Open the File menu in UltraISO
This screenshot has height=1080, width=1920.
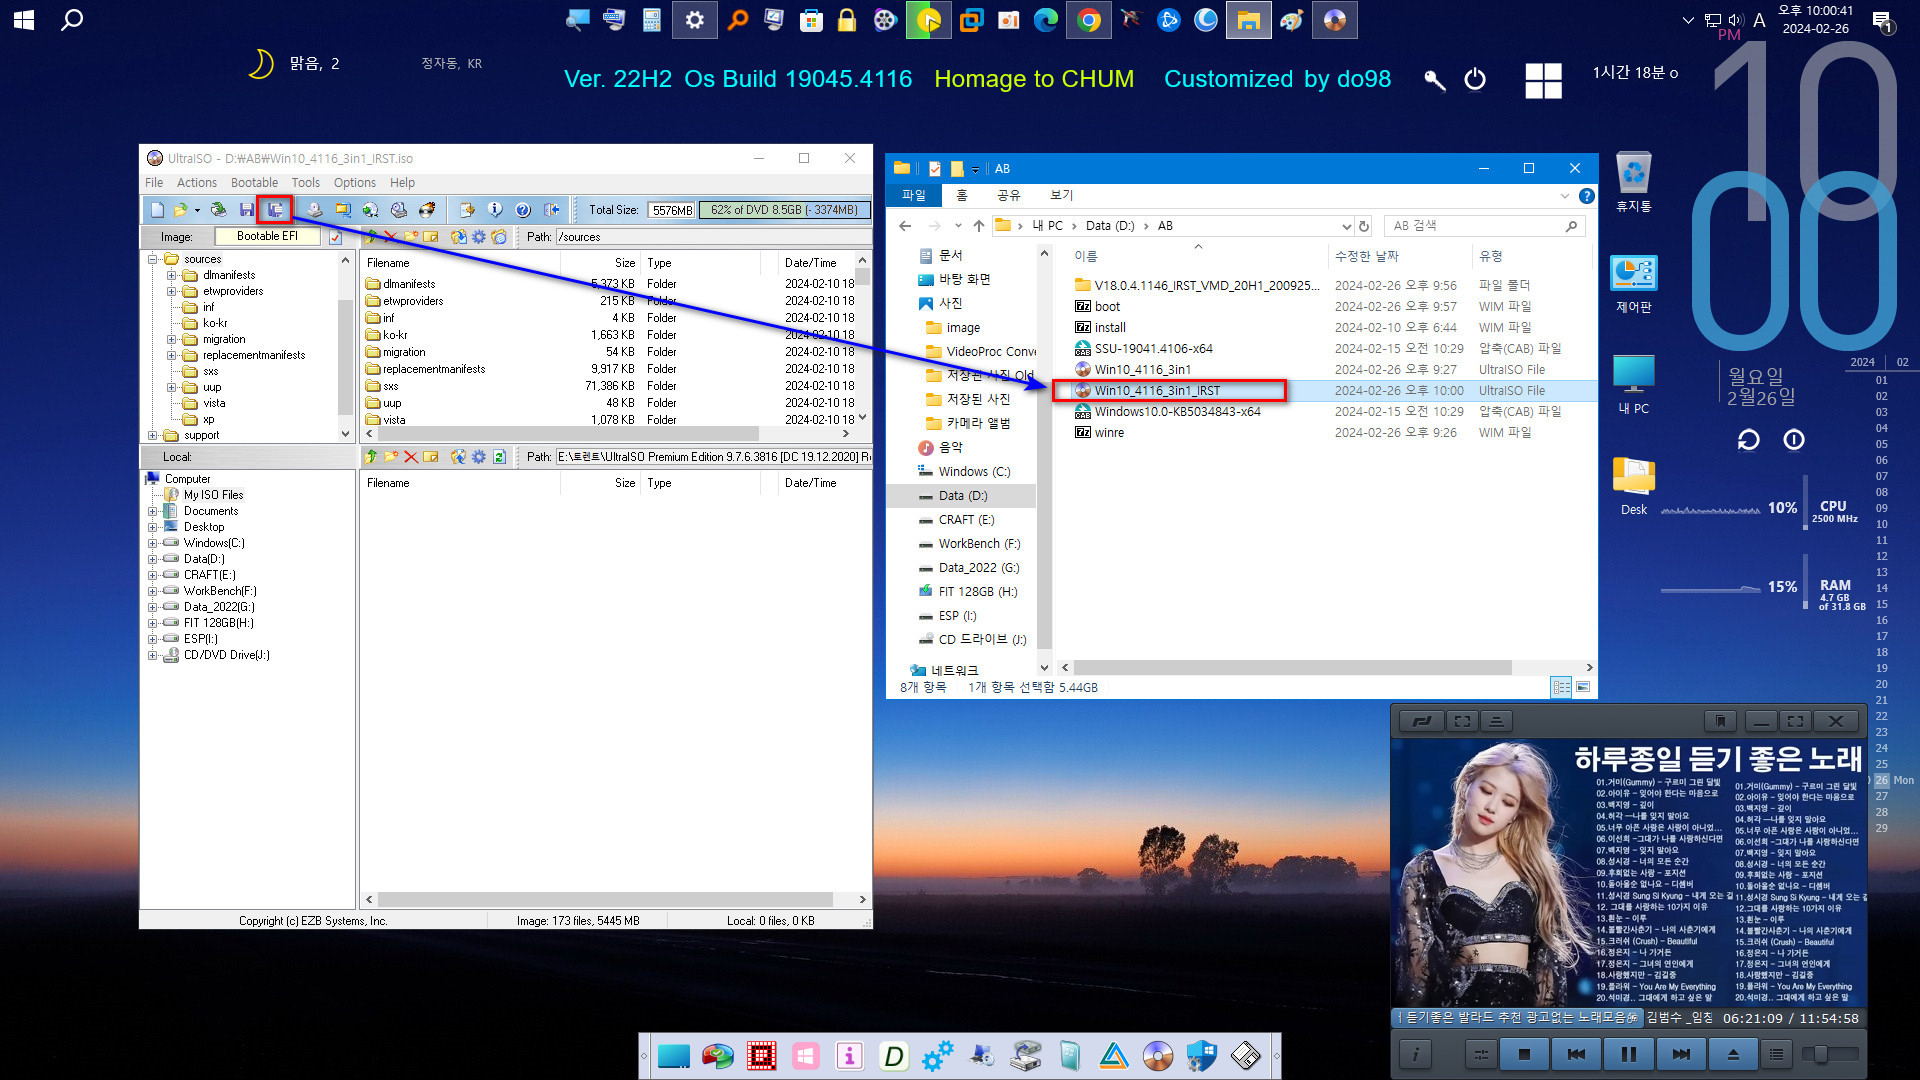click(154, 183)
